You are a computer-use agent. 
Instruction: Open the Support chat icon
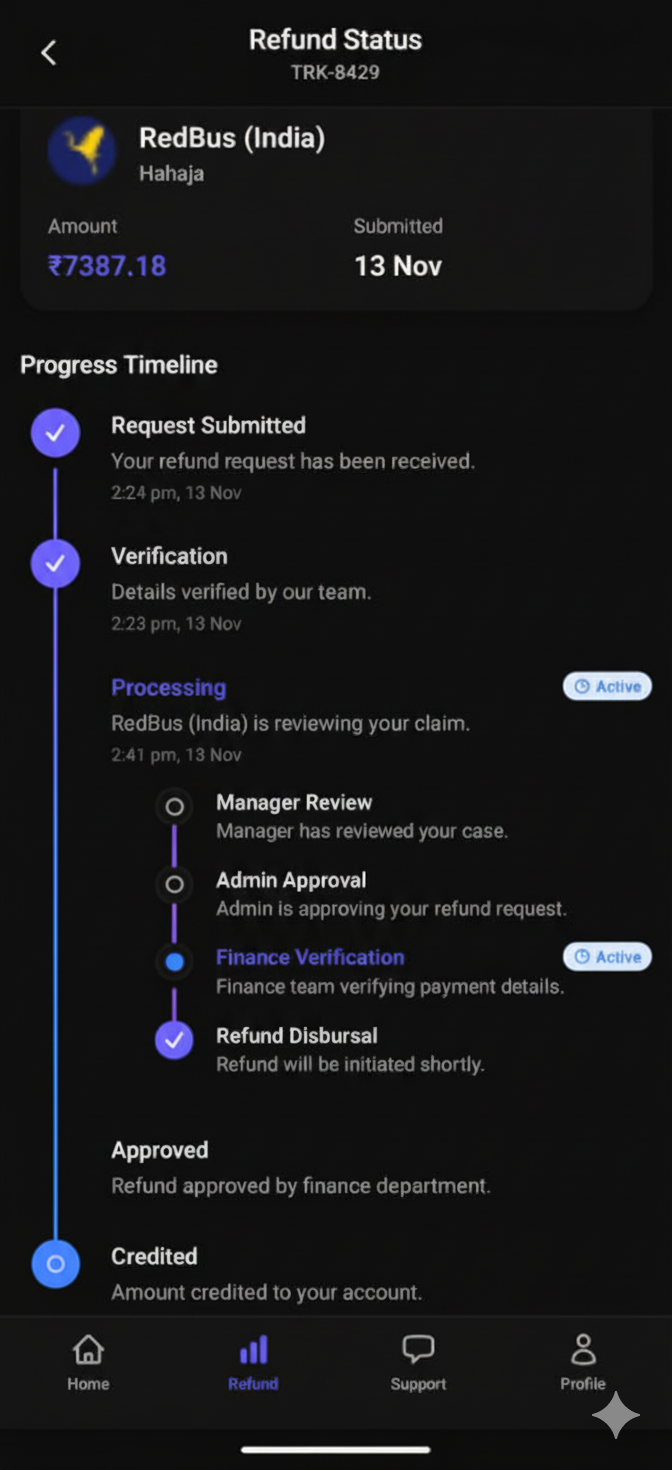point(418,1350)
